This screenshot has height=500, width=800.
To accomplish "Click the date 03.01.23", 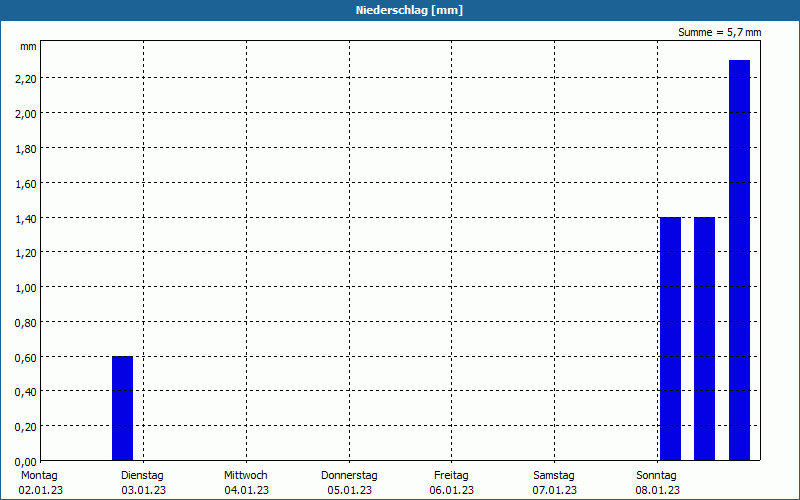I will click(144, 491).
